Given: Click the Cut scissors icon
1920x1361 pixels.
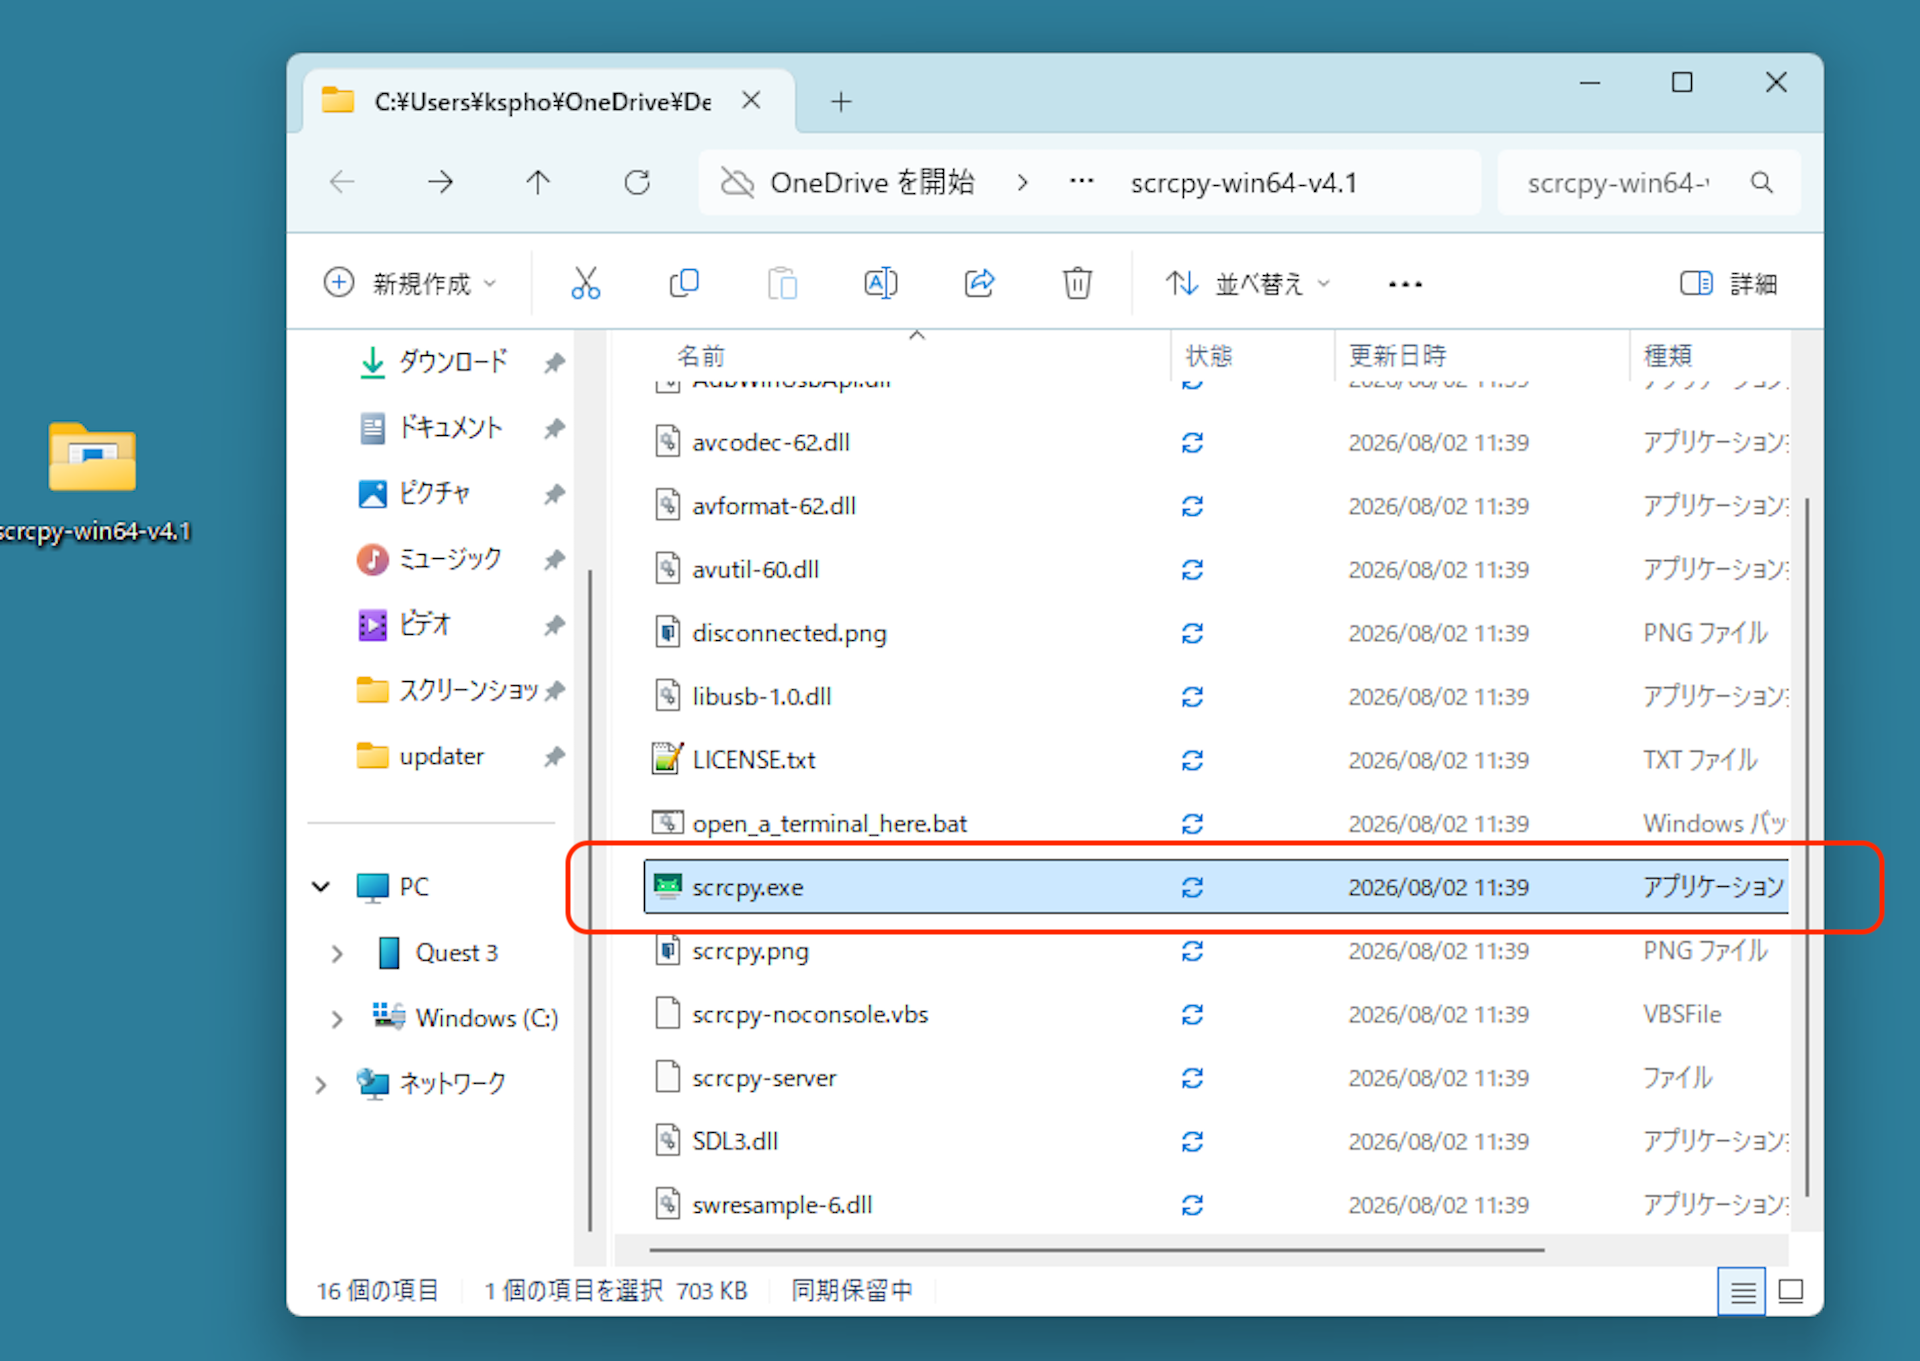Looking at the screenshot, I should click(x=585, y=283).
